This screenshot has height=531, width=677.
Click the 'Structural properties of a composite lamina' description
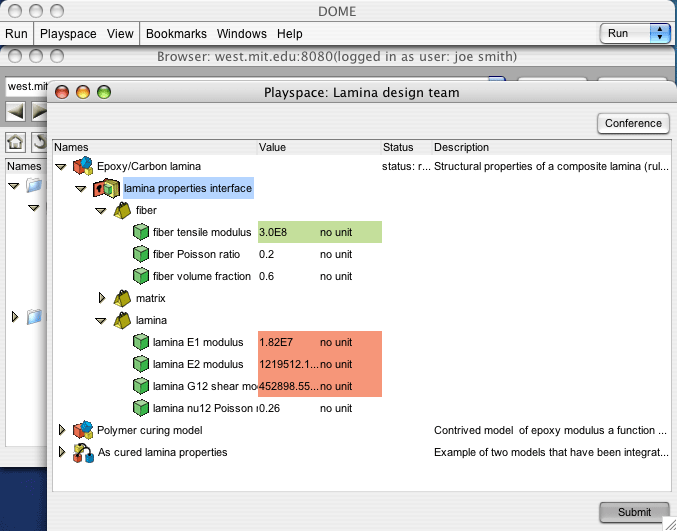tap(551, 167)
